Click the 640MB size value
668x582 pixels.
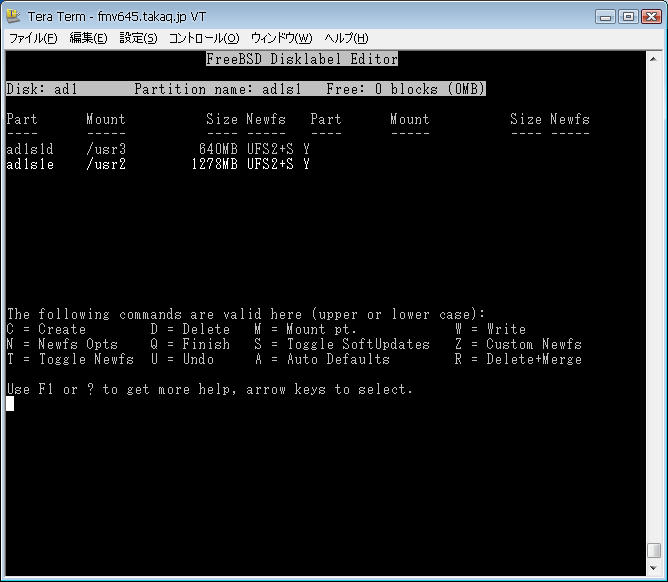(218, 149)
